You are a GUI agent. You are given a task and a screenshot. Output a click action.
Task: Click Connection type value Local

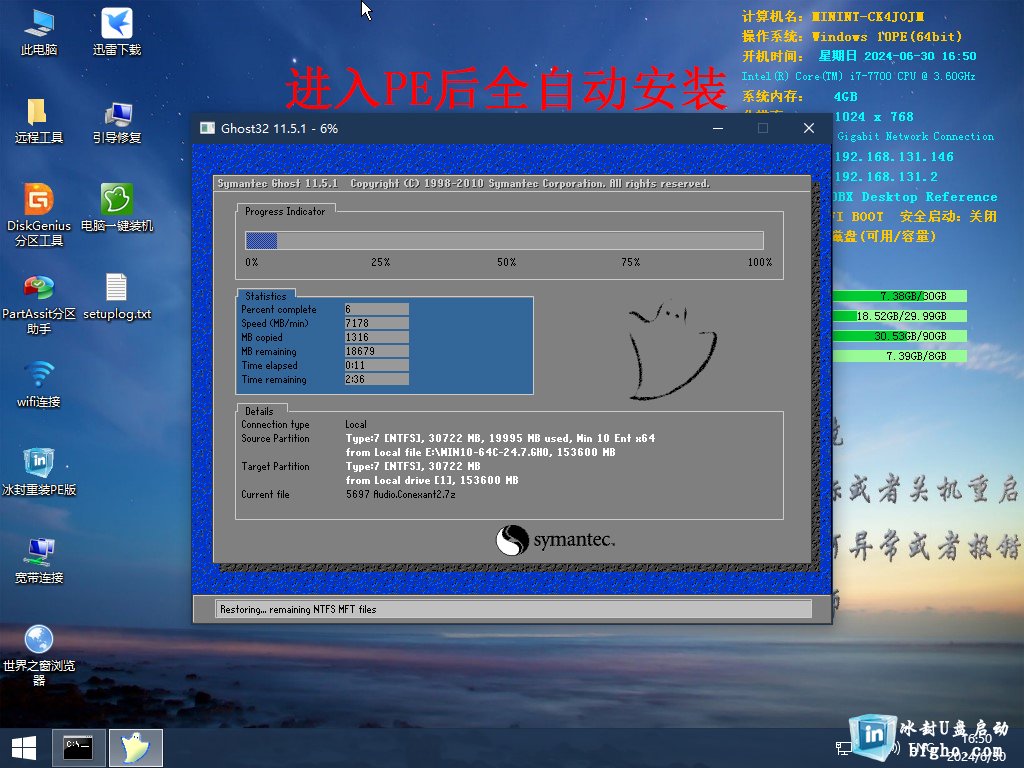(x=356, y=424)
